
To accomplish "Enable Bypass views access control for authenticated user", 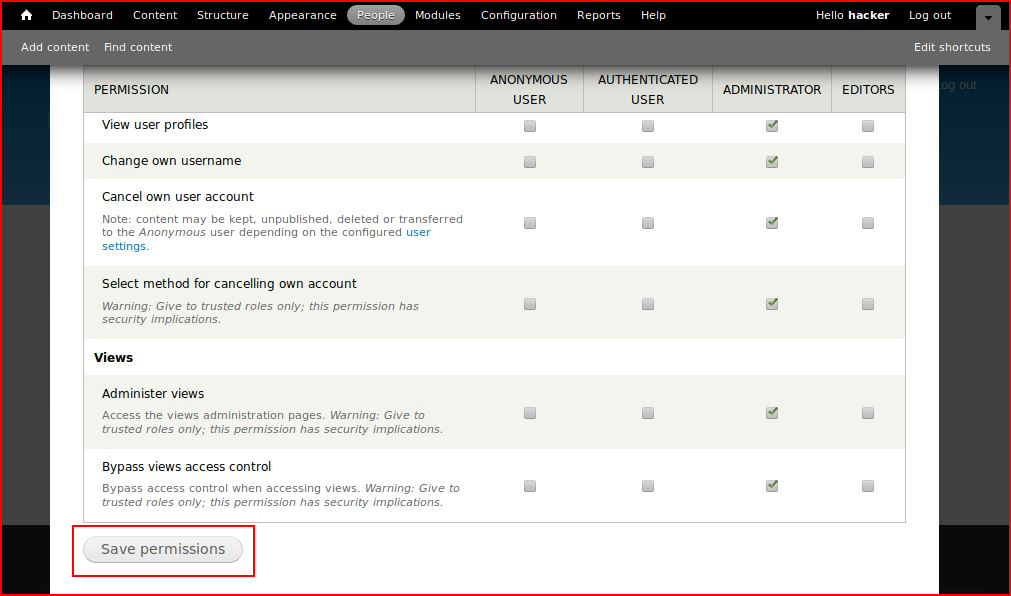I will coord(648,486).
